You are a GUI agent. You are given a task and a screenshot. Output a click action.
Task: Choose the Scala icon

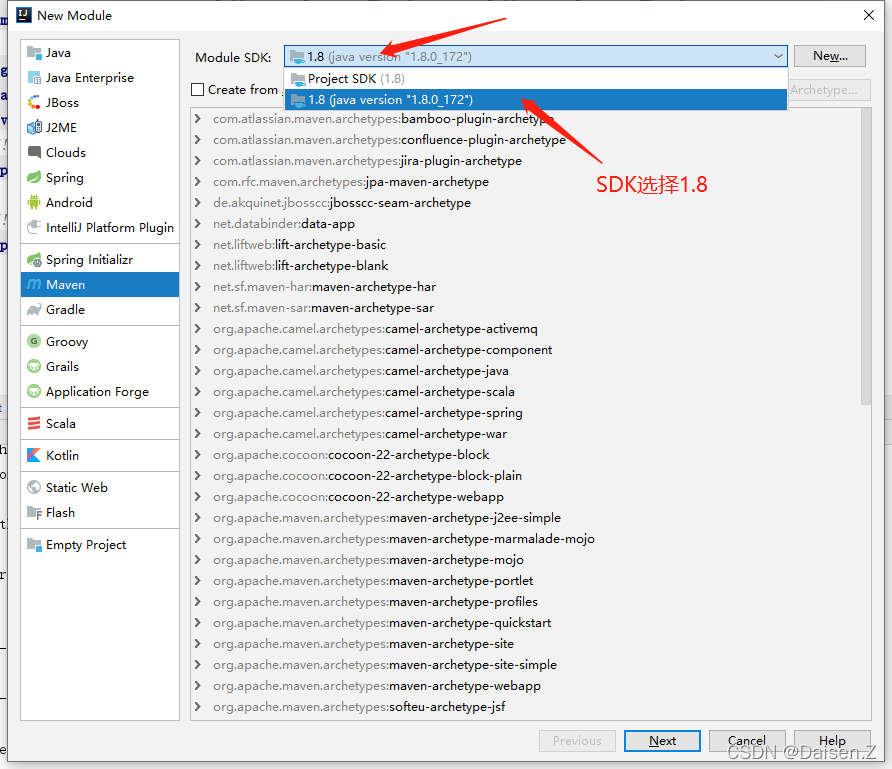[34, 424]
